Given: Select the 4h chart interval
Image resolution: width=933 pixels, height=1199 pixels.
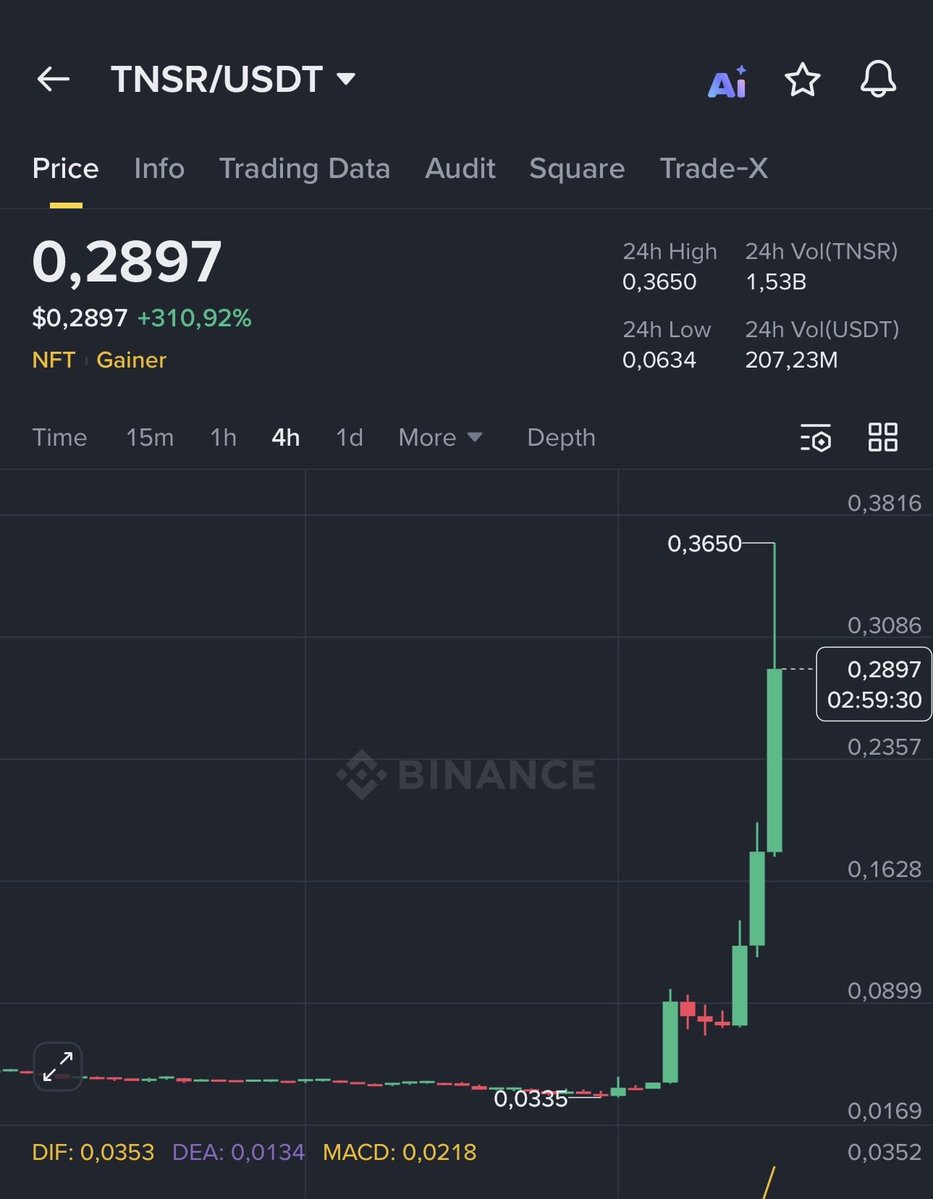Looking at the screenshot, I should pyautogui.click(x=285, y=437).
